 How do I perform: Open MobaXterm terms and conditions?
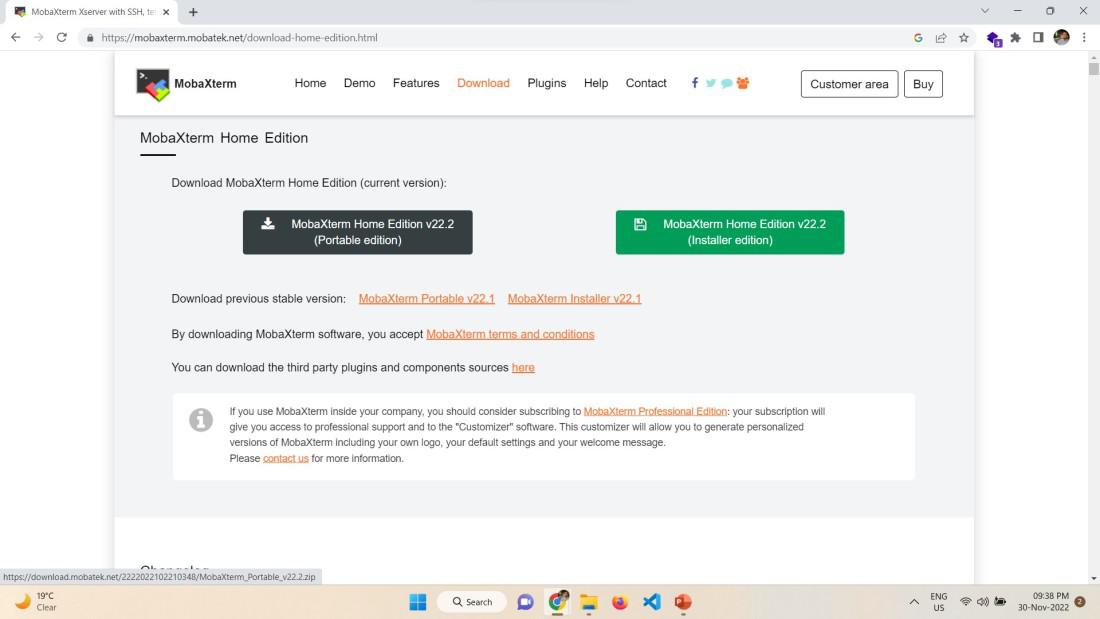click(x=510, y=334)
